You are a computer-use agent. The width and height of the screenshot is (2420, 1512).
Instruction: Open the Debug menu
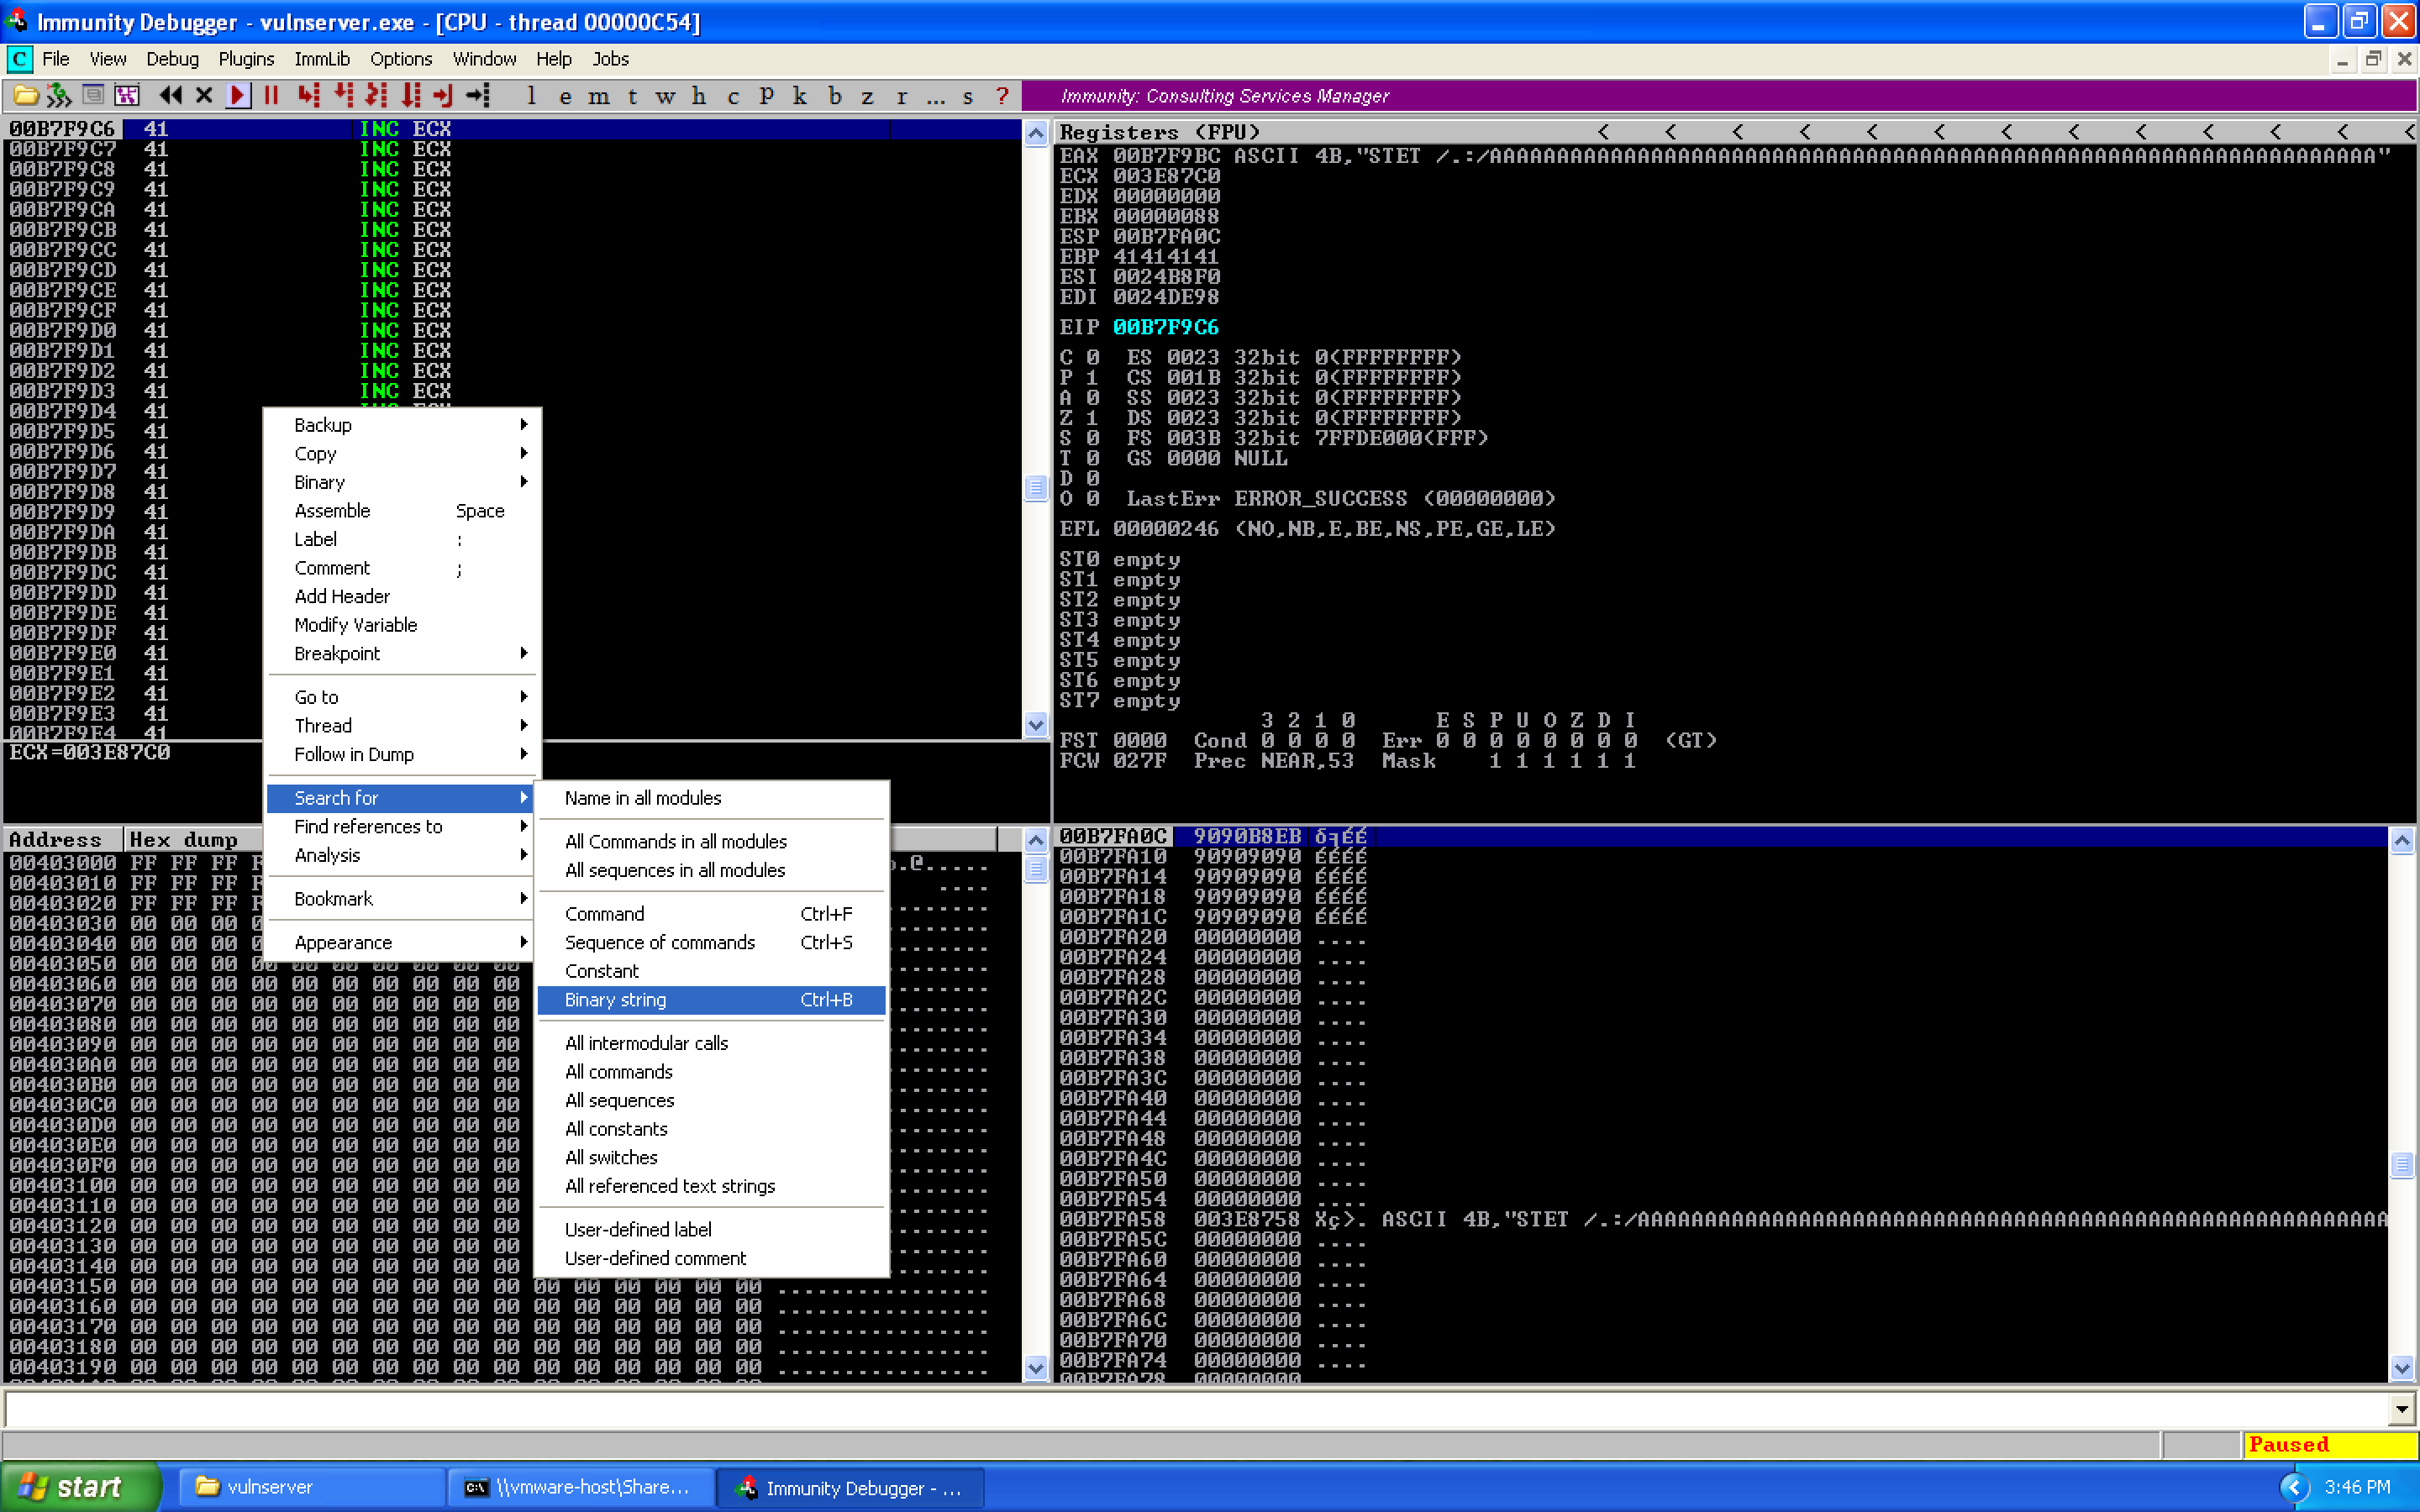pos(171,59)
